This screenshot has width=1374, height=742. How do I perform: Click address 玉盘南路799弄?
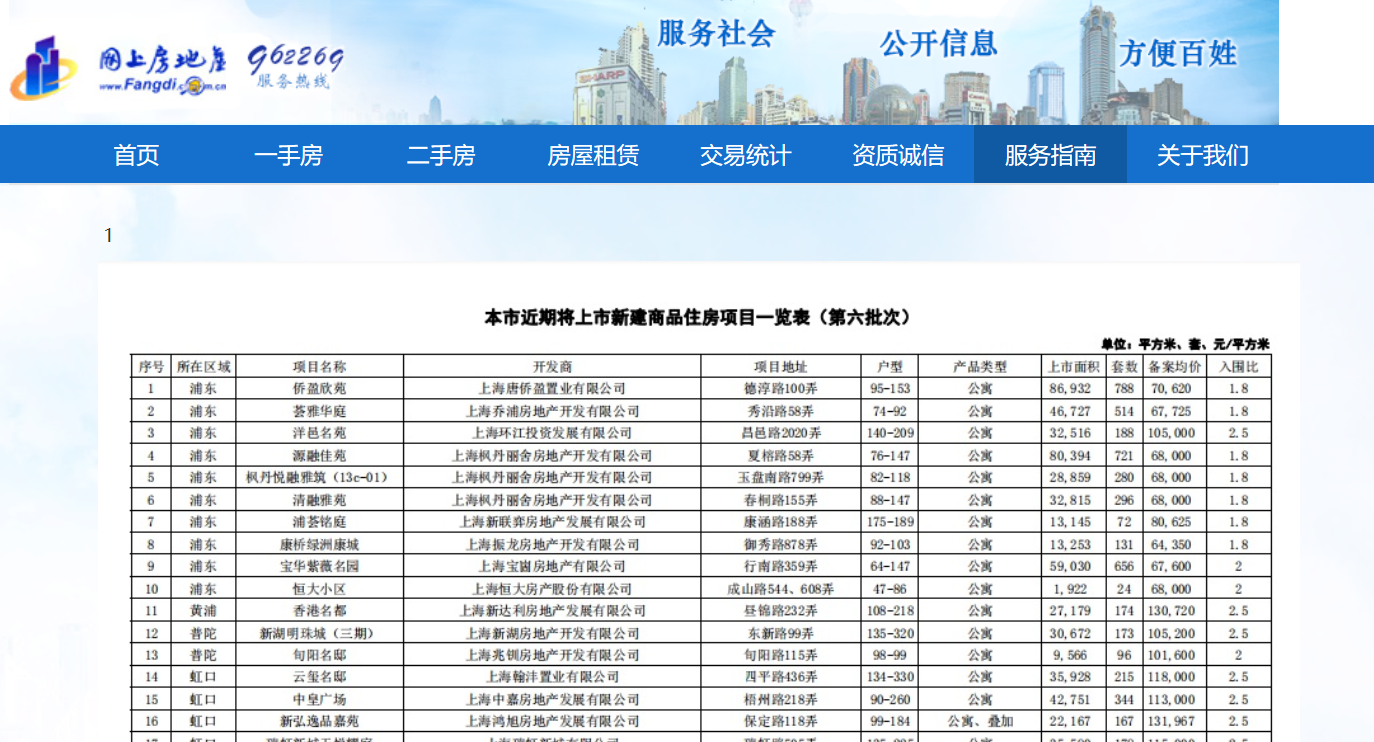click(x=780, y=478)
